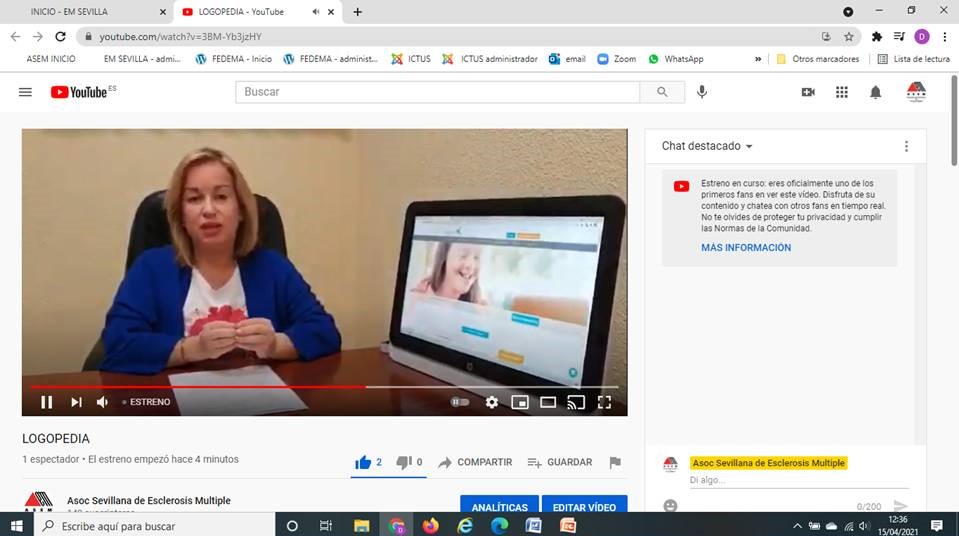Open the ICTUS administrador bookmark
The image size is (959, 536).
(x=490, y=59)
